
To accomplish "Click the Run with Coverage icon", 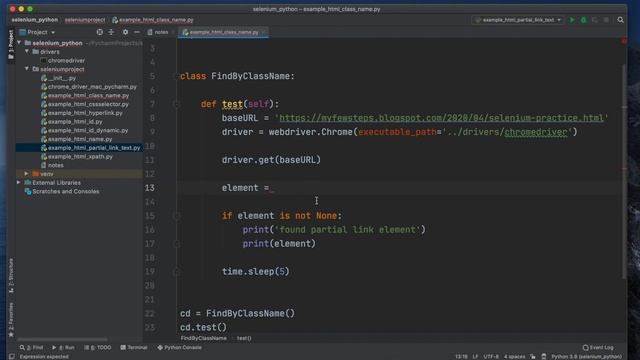I will [595, 20].
